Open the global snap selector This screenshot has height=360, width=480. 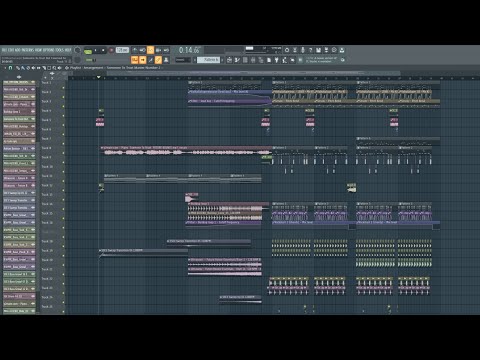click(183, 60)
